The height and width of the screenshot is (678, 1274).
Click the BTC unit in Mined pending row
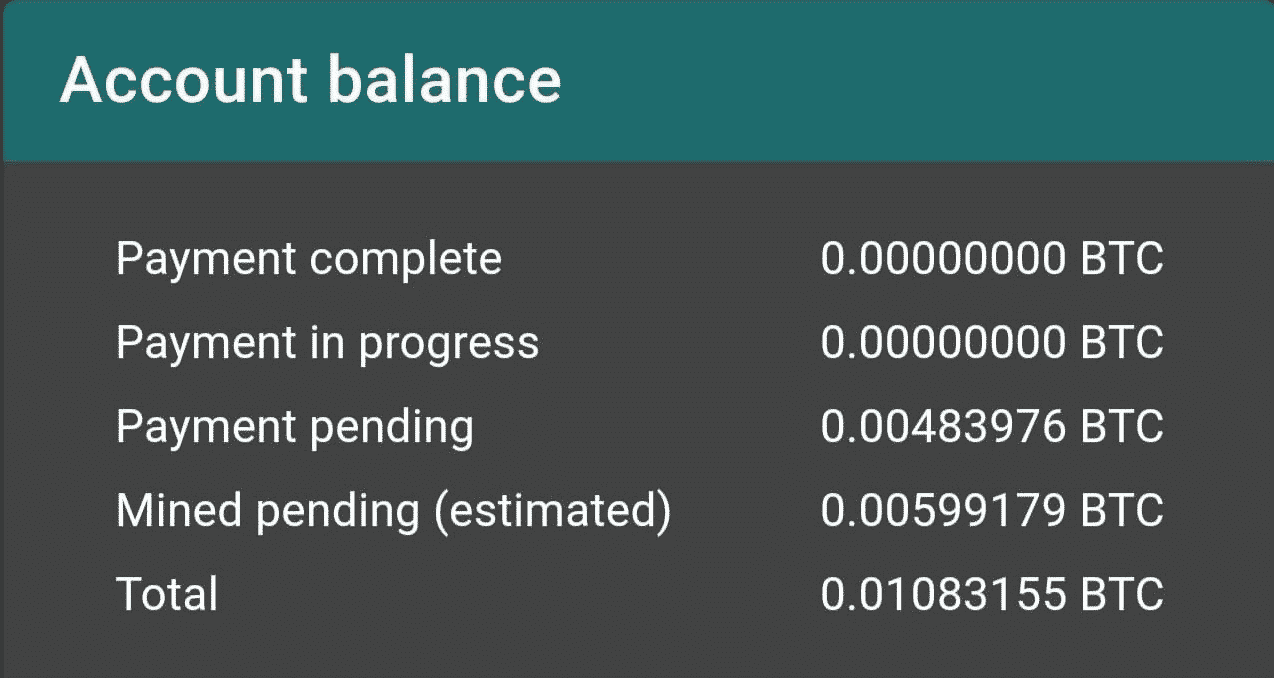point(1122,511)
